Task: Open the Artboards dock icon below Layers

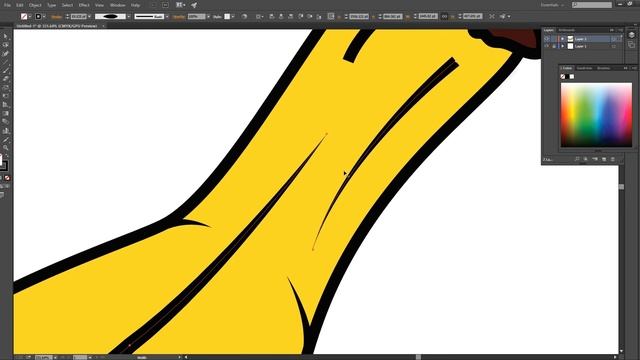Action: 631,44
